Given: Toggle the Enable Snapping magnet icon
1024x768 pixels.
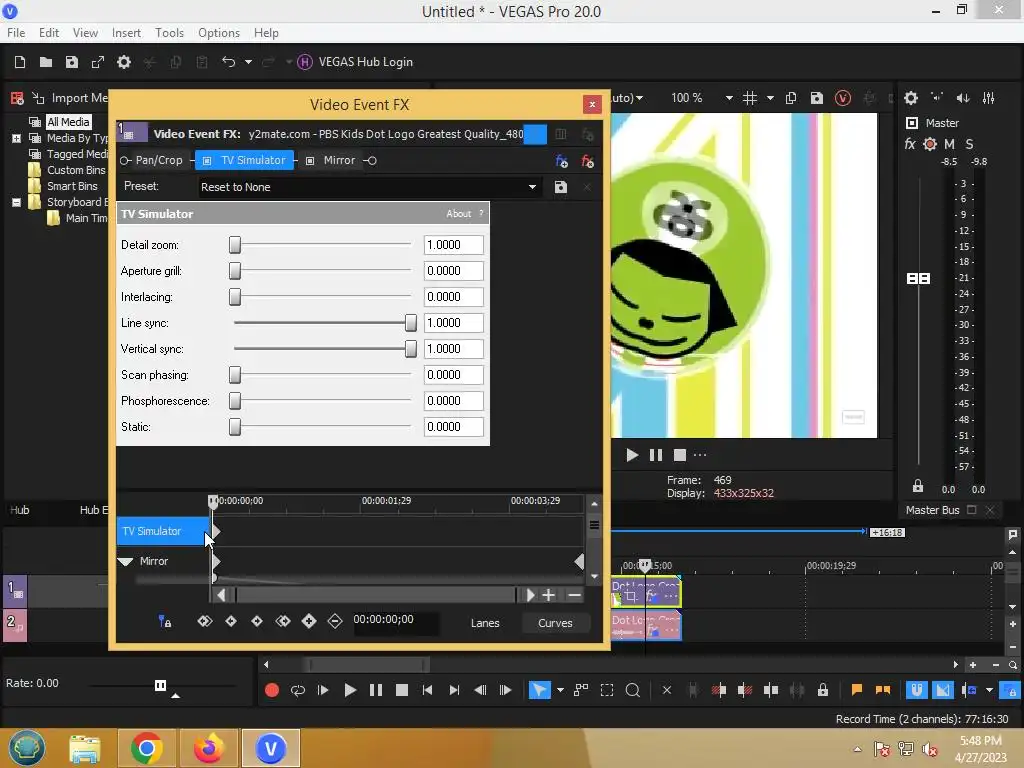Looking at the screenshot, I should 916,690.
